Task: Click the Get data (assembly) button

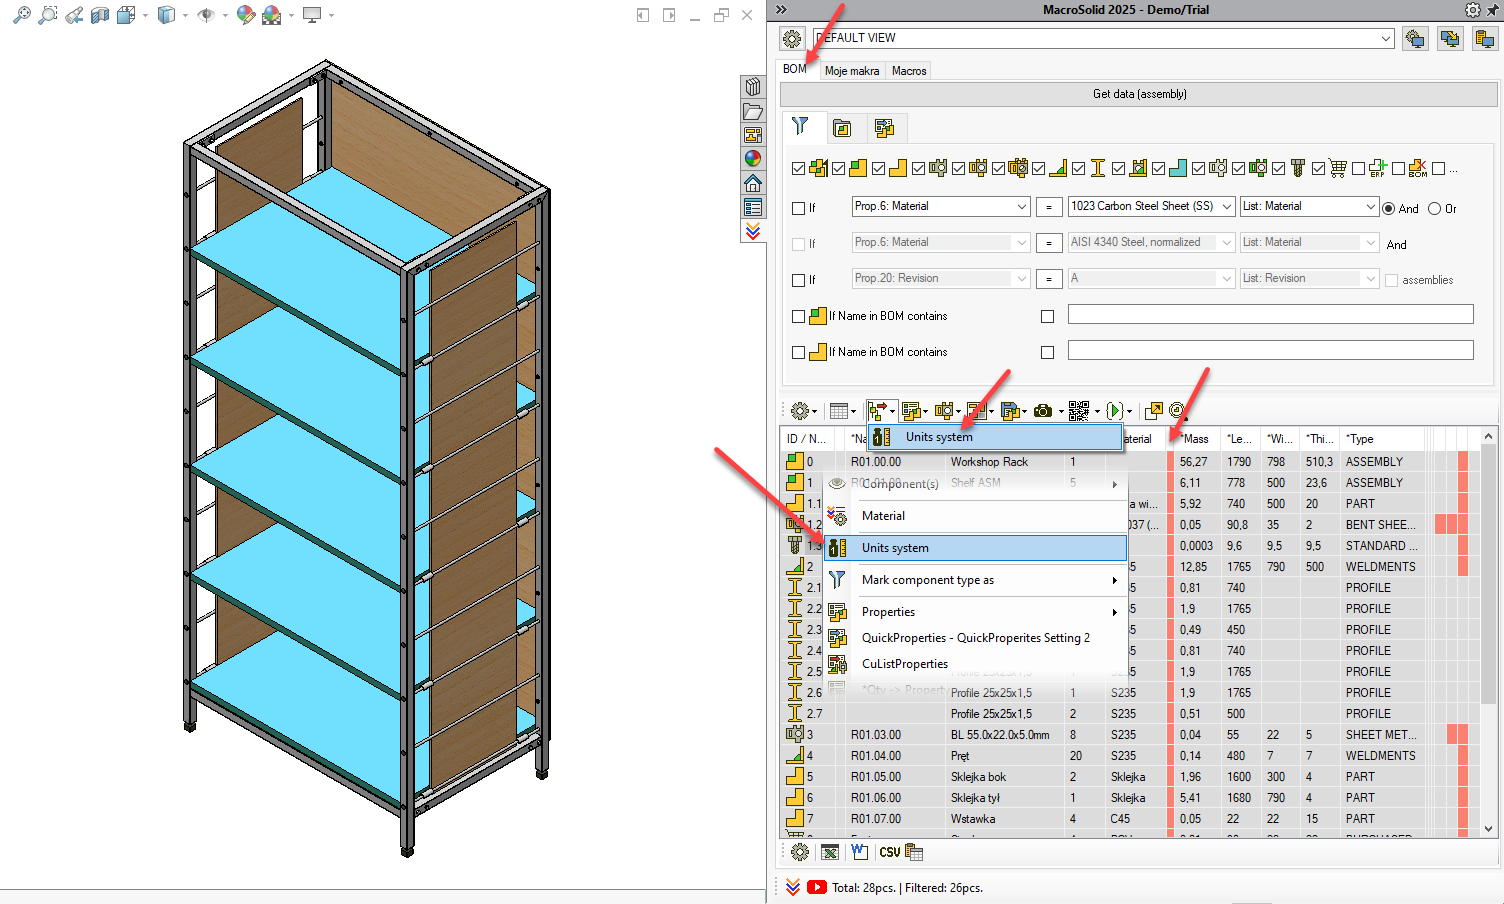Action: 1139,94
